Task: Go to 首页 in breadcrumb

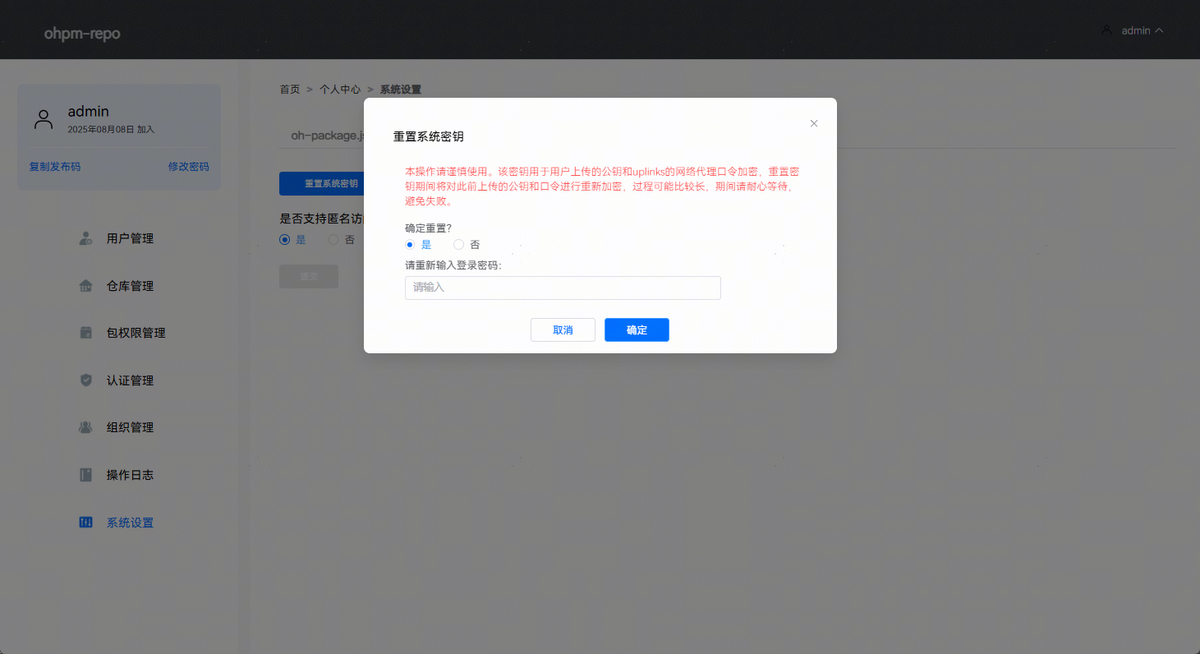Action: (x=290, y=89)
